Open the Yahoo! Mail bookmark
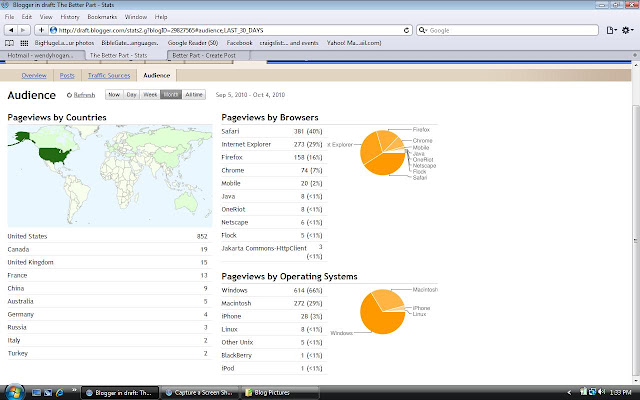The height and width of the screenshot is (400, 640). (x=354, y=43)
